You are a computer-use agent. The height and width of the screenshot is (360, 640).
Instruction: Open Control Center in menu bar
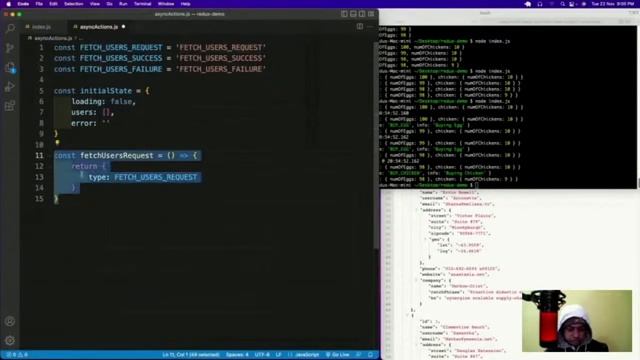[572, 4]
